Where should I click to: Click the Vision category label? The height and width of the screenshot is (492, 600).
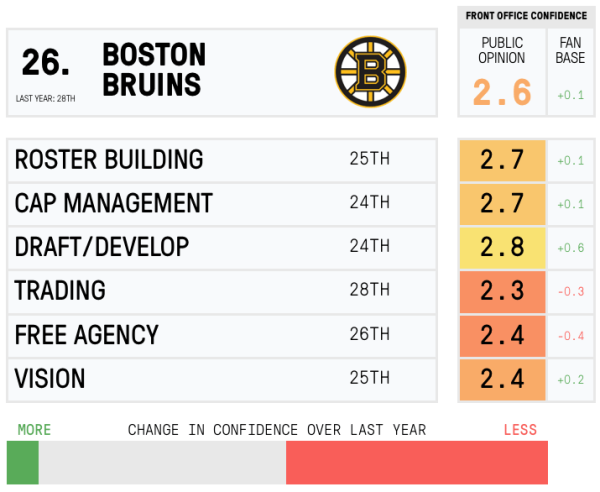[50, 379]
